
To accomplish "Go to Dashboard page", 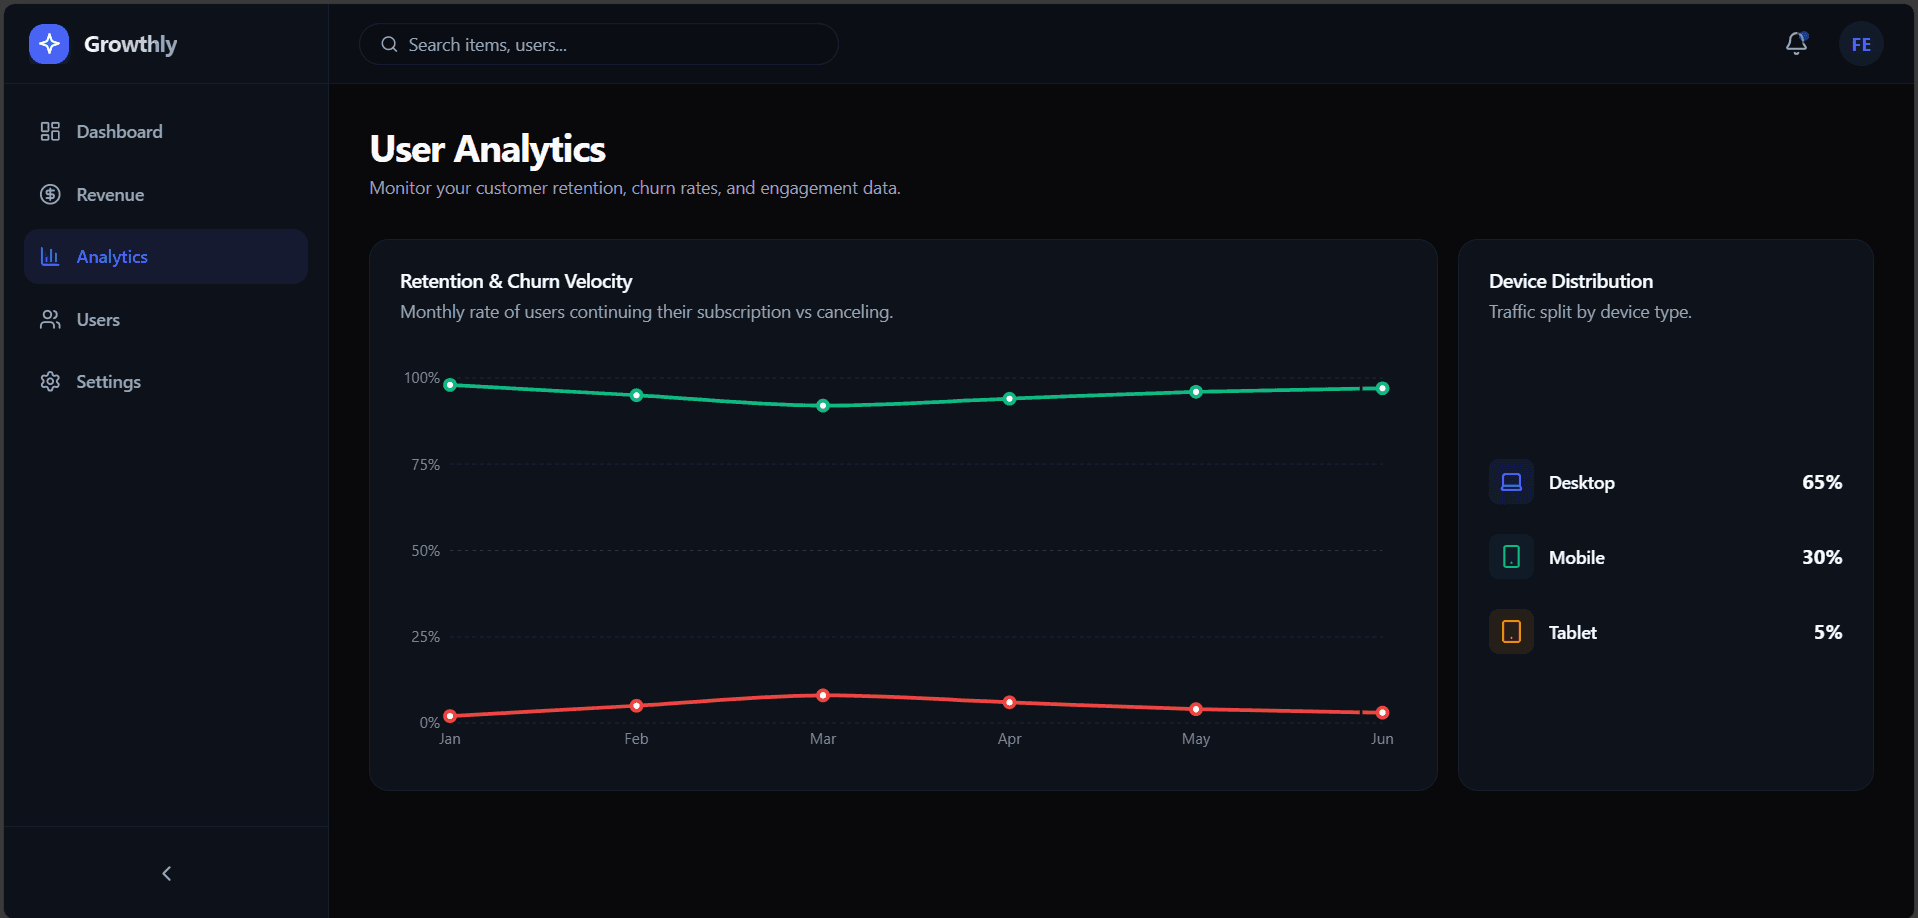I will point(119,132).
